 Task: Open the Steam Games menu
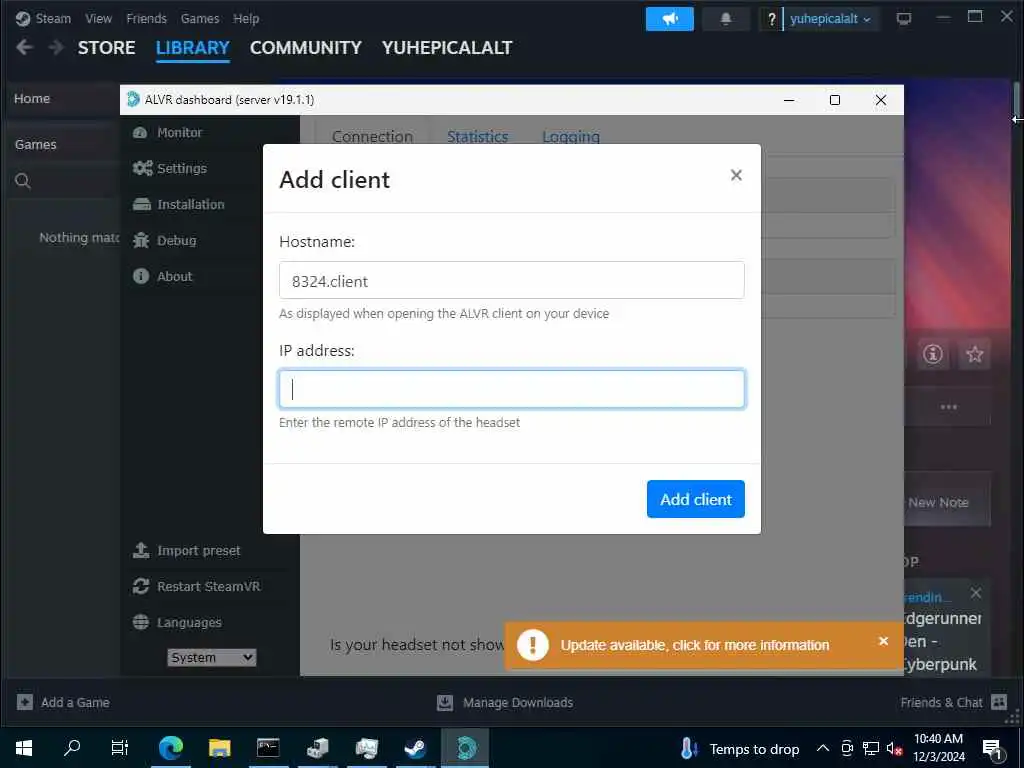[x=200, y=18]
